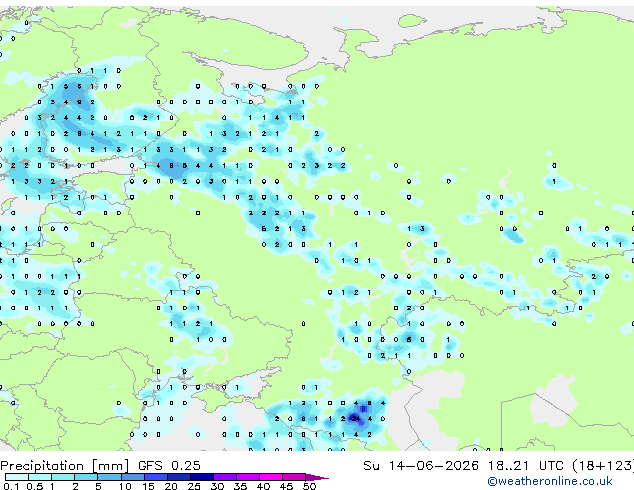
Task: Click the legend label '20'
Action: tap(171, 486)
